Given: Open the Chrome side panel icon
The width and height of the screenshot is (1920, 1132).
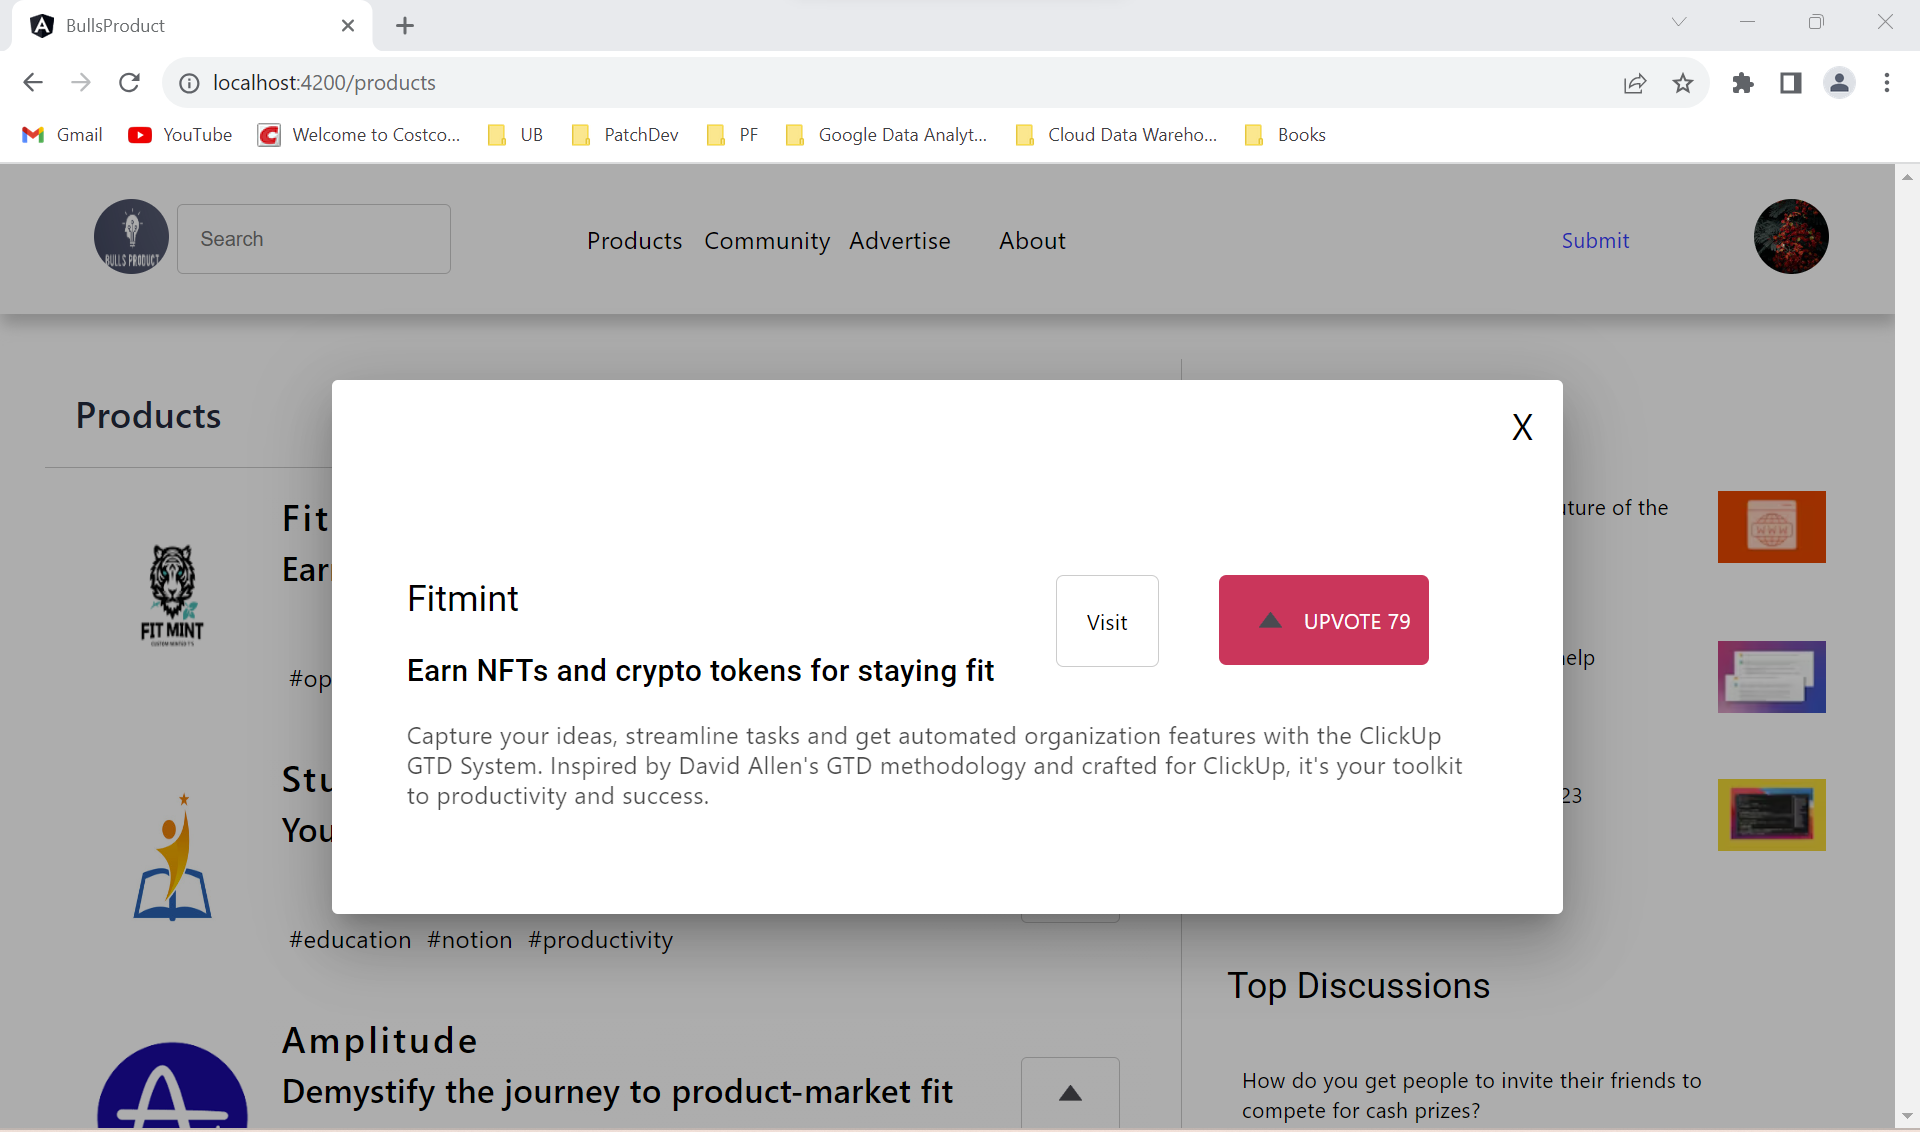Looking at the screenshot, I should [1791, 83].
